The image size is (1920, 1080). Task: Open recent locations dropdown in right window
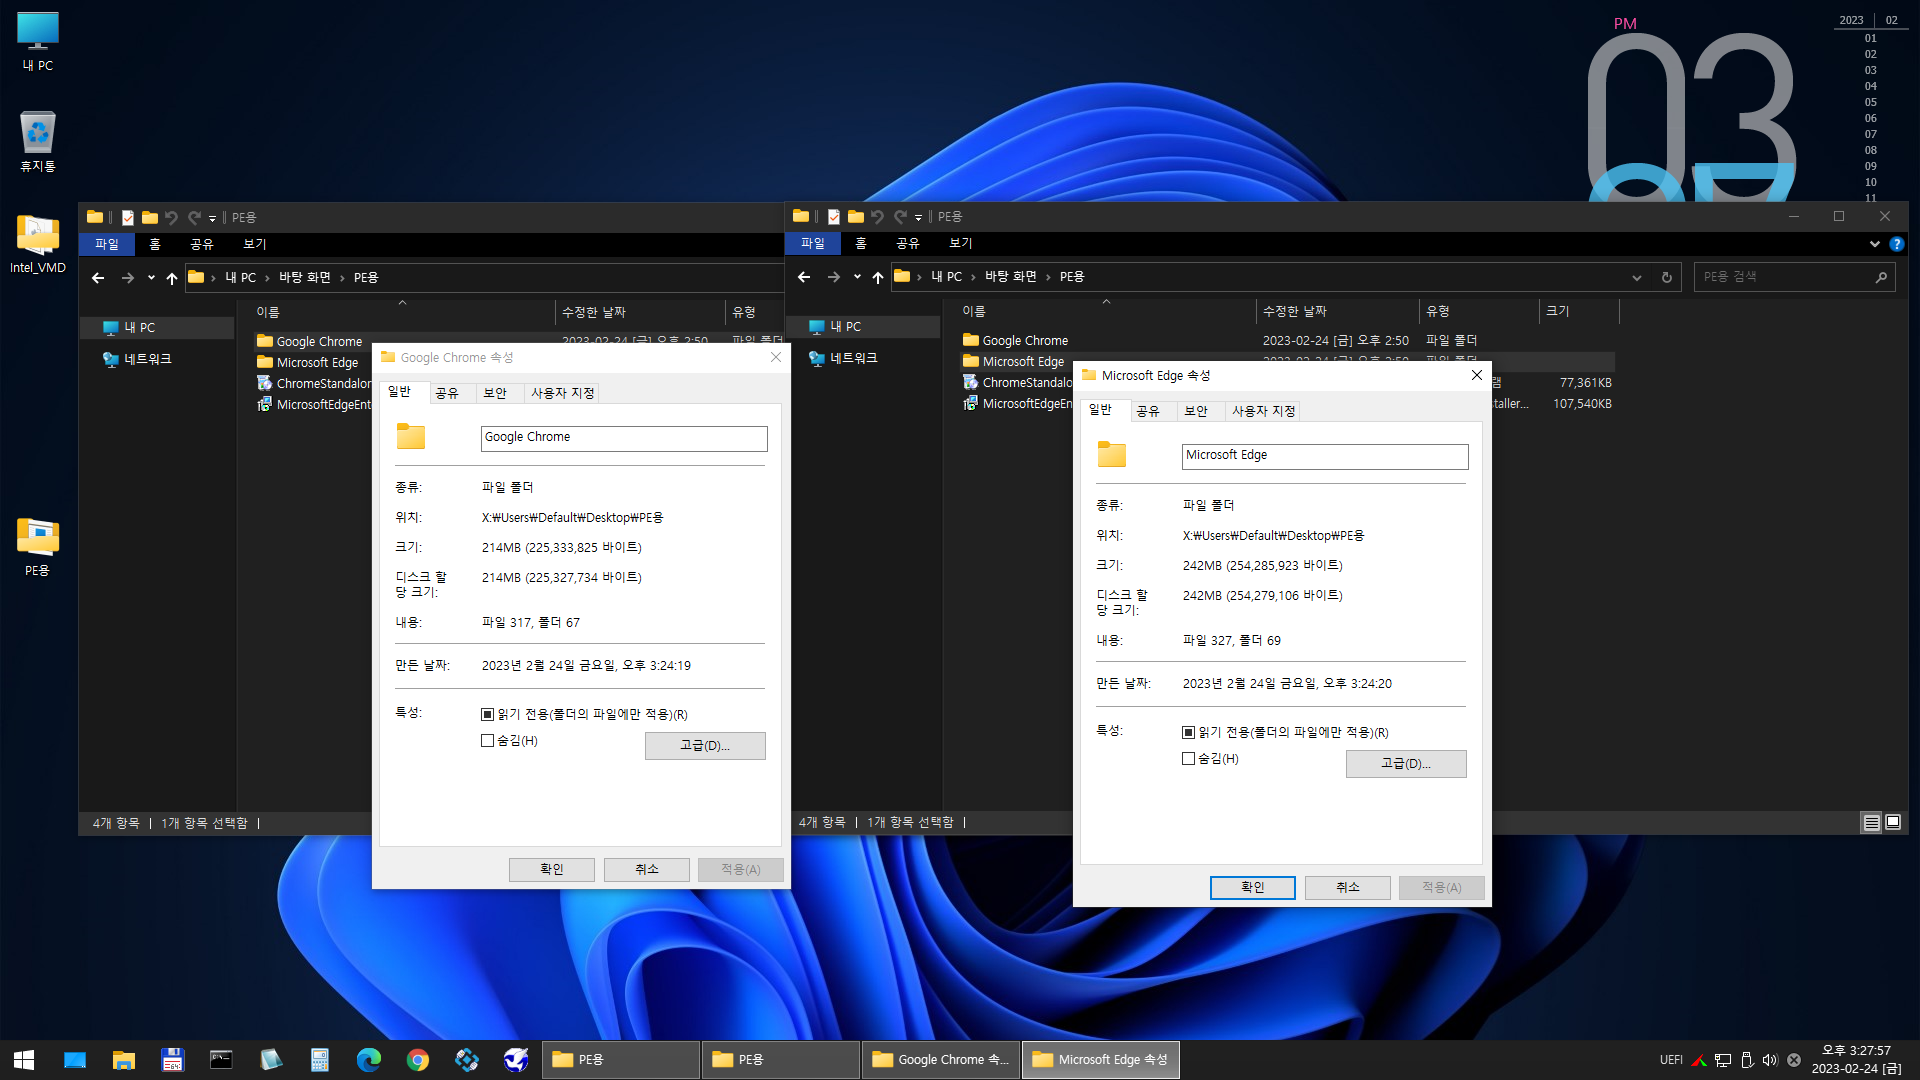pyautogui.click(x=857, y=277)
